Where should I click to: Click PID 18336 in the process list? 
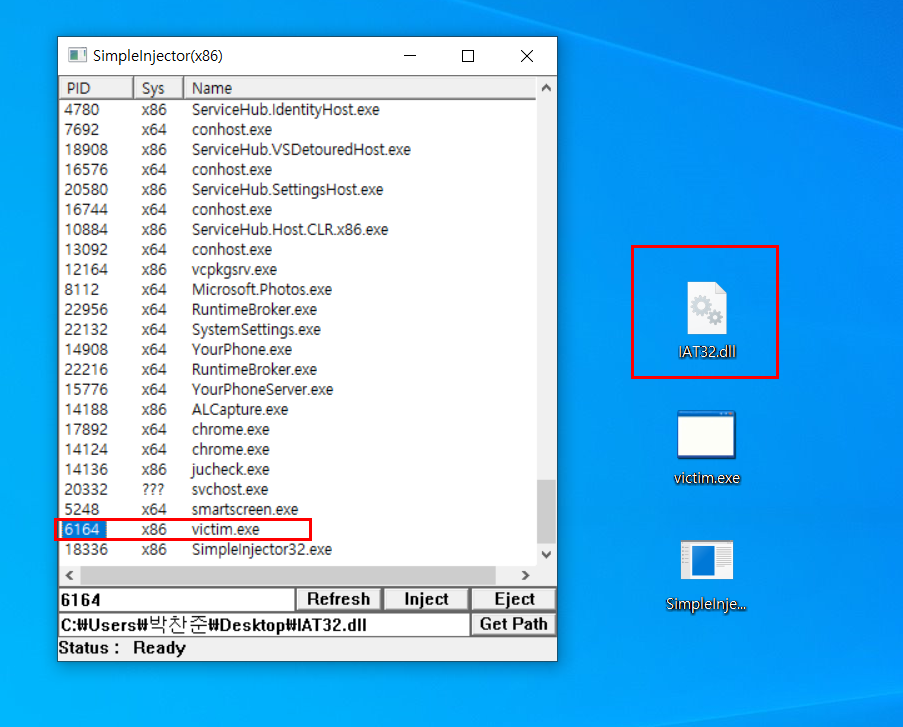(86, 550)
